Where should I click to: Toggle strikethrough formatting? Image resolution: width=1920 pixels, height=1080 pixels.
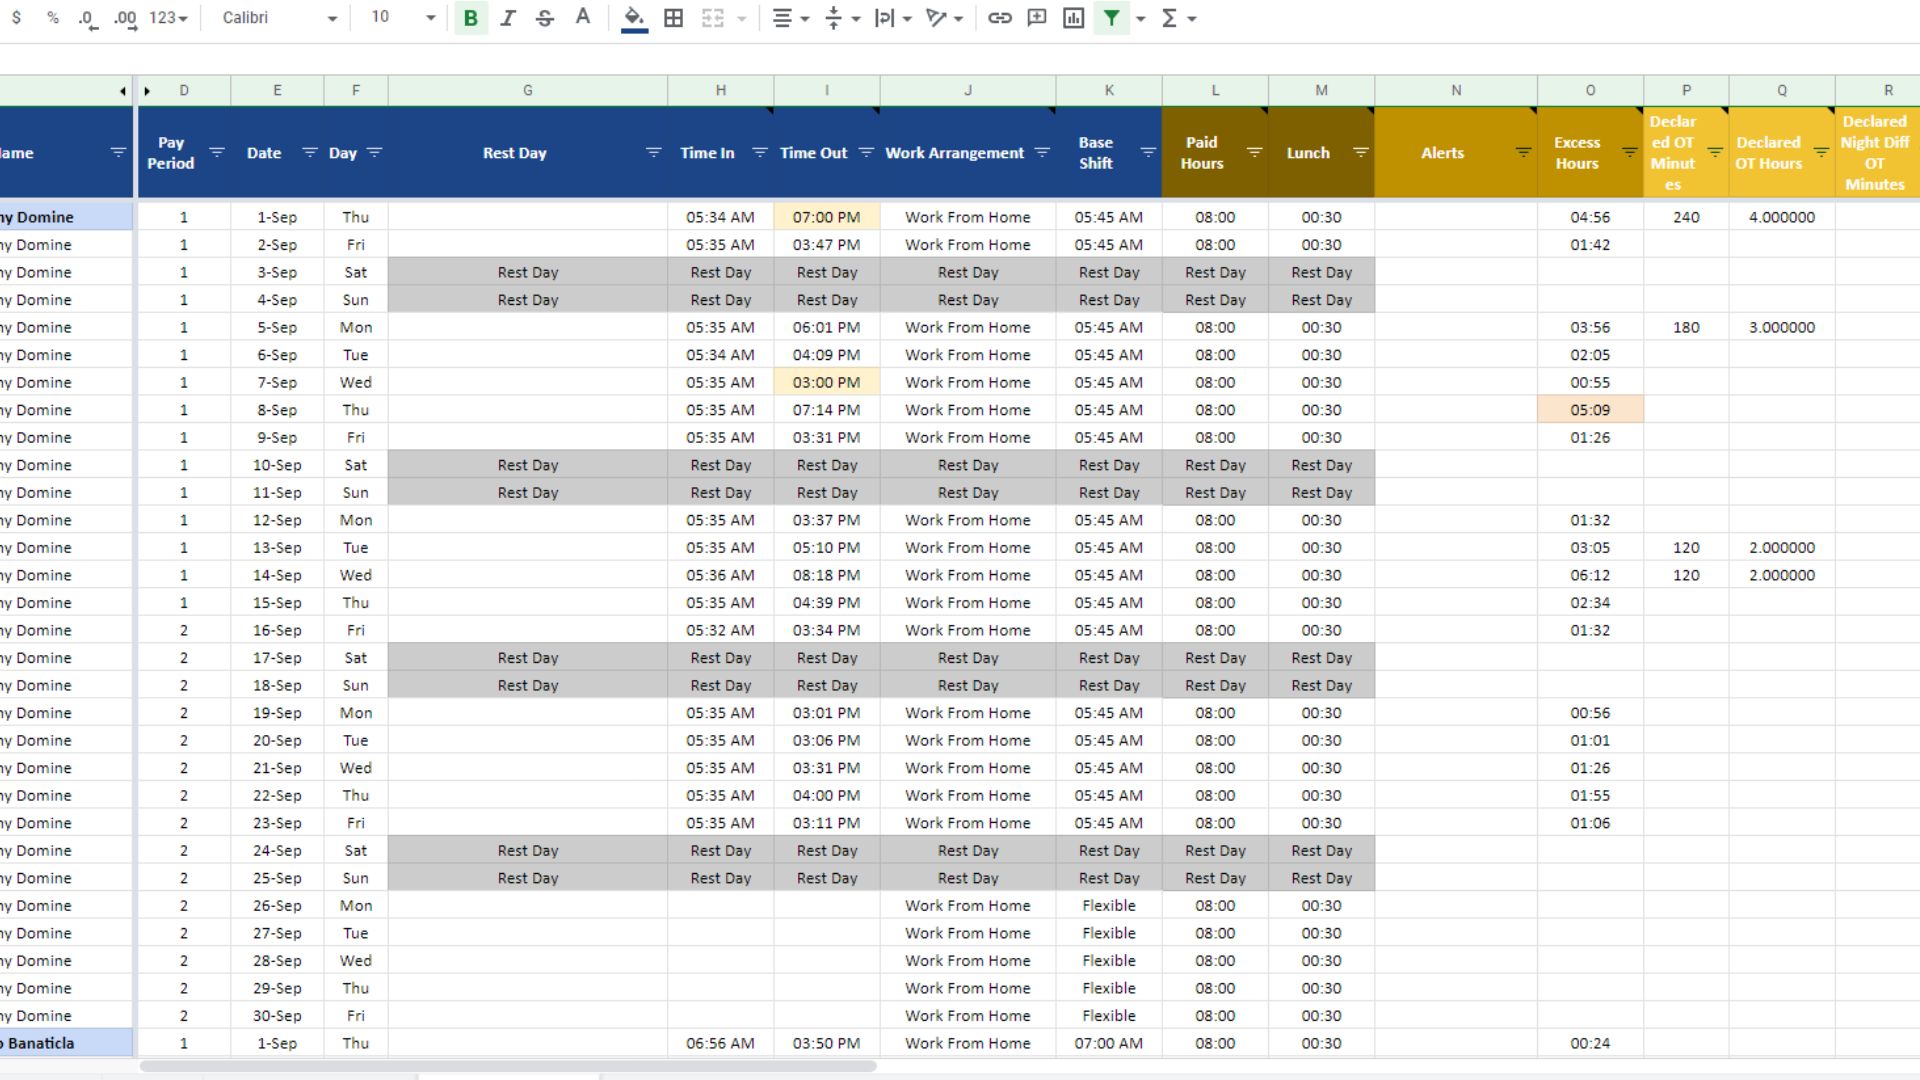click(545, 18)
